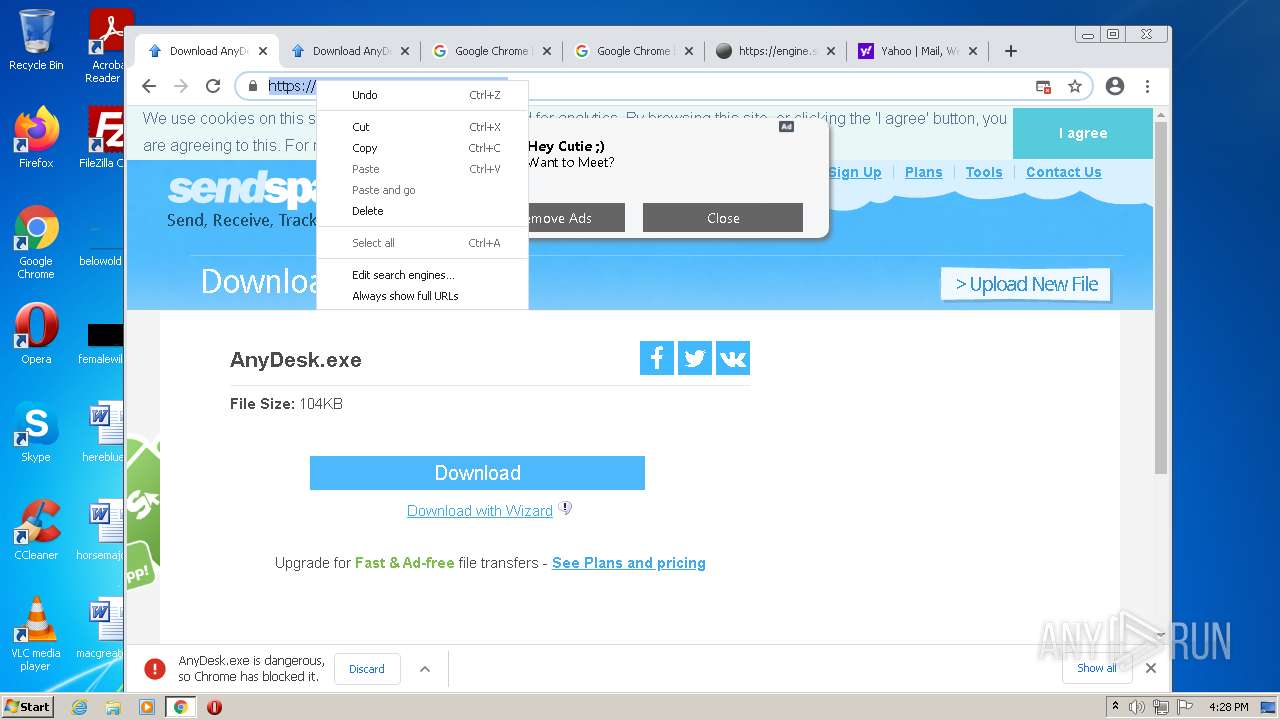Open Google Chrome desktop icon
Screen dimensions: 1280x720
36,242
